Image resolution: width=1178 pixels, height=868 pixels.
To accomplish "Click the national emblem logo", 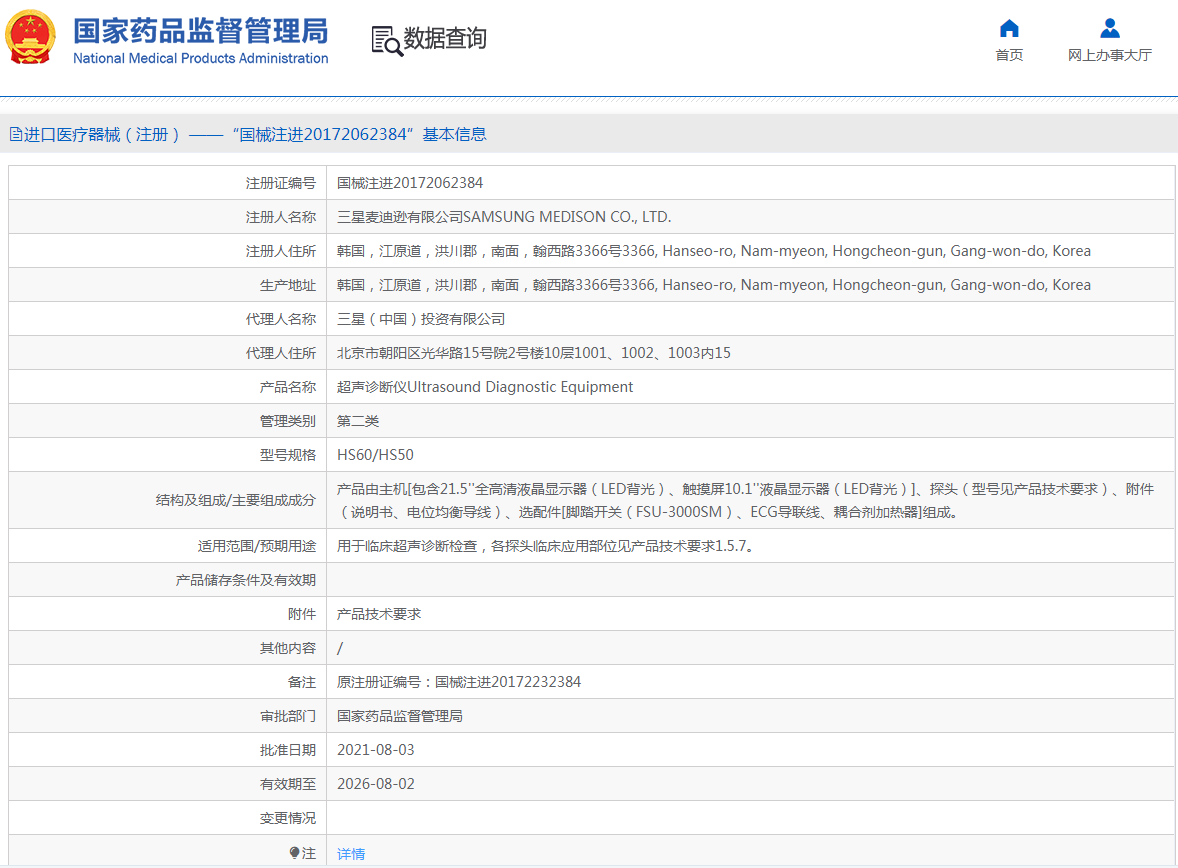I will 31,37.
